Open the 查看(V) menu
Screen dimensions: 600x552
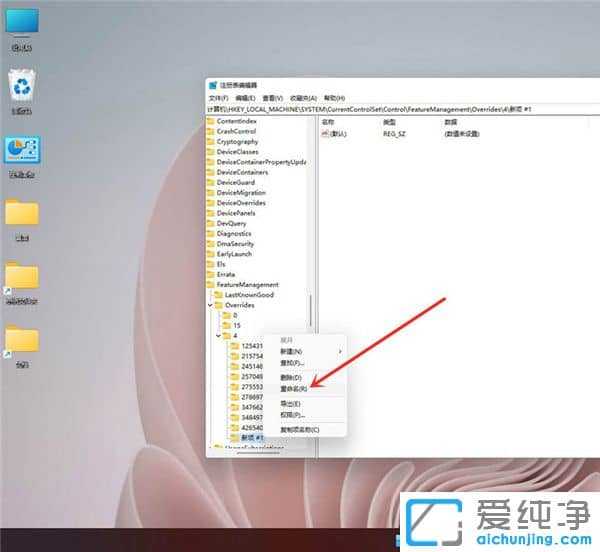click(272, 98)
